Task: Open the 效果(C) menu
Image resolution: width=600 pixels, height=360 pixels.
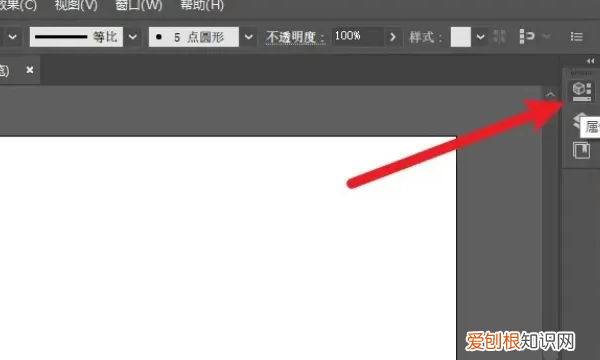Action: (x=18, y=5)
